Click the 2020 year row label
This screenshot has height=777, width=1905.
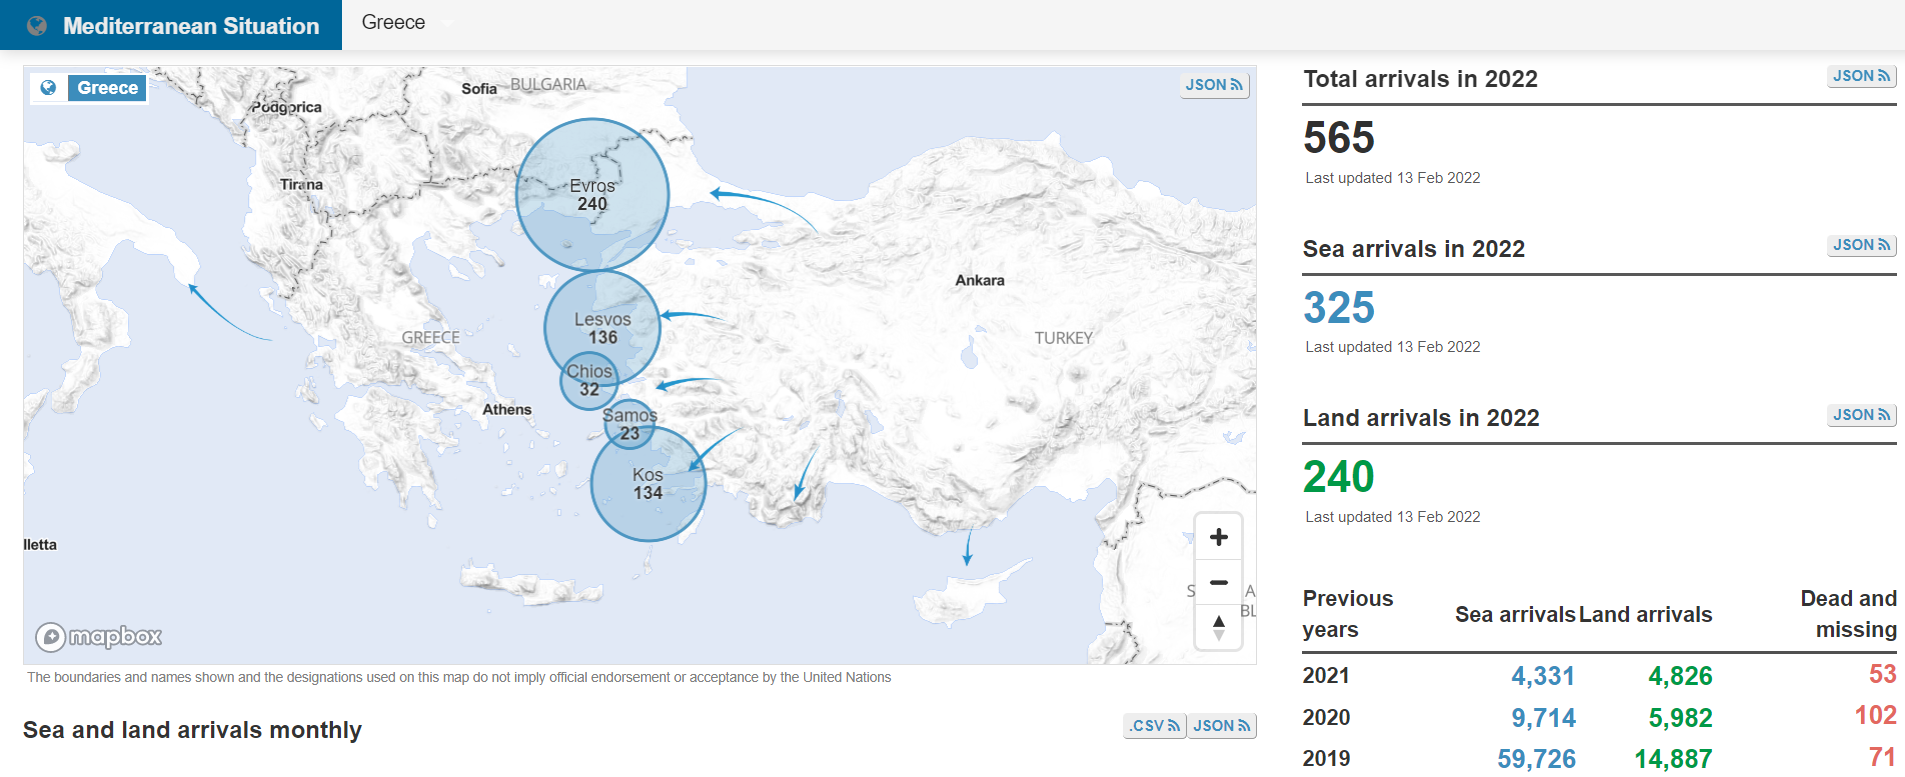click(1326, 718)
